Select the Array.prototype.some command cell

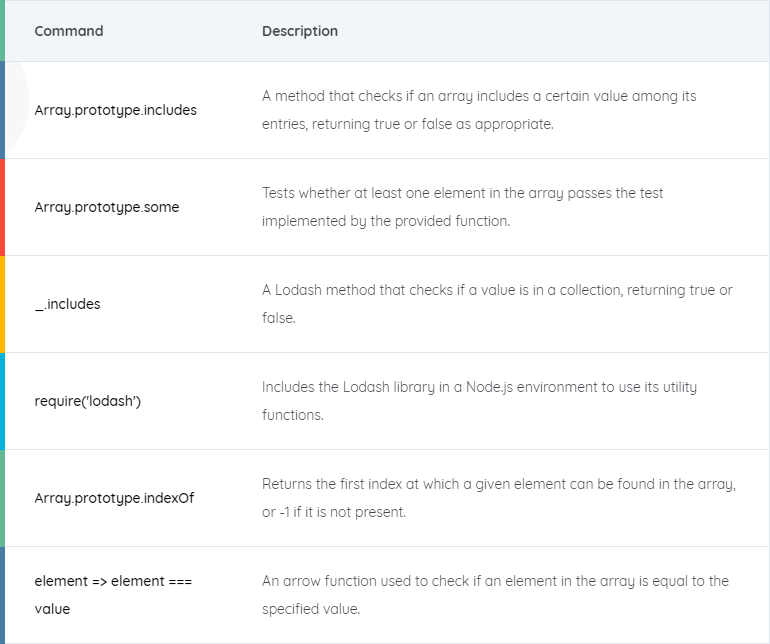107,207
